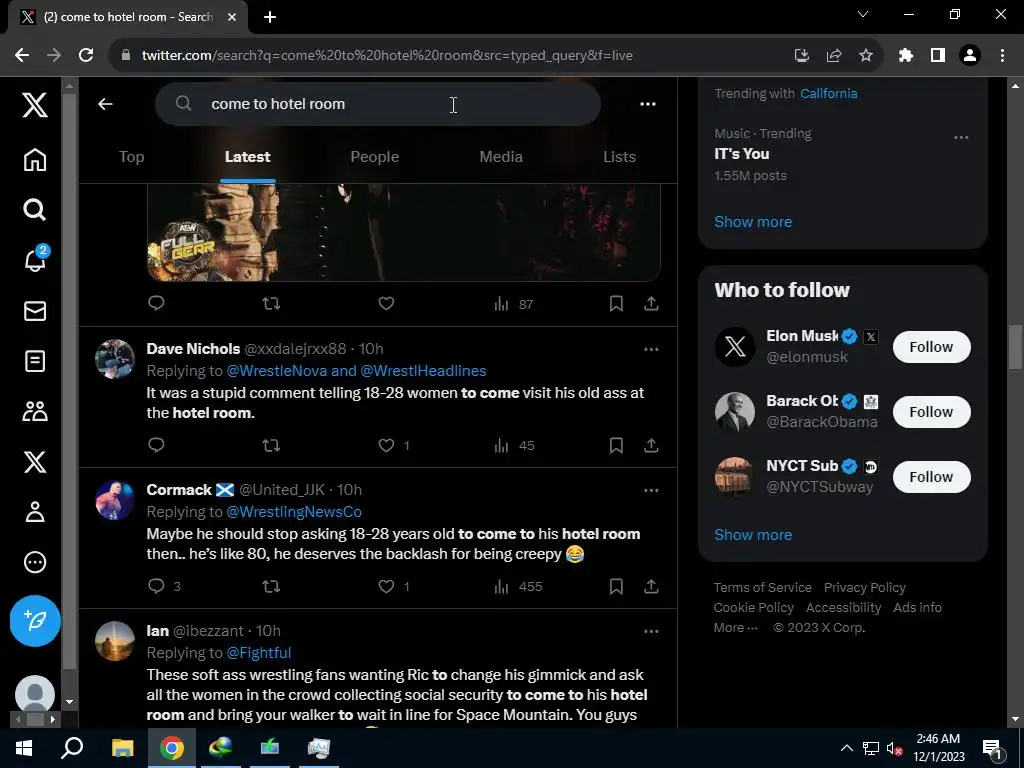Follow Elon Musk
The height and width of the screenshot is (768, 1024).
pyautogui.click(x=931, y=347)
